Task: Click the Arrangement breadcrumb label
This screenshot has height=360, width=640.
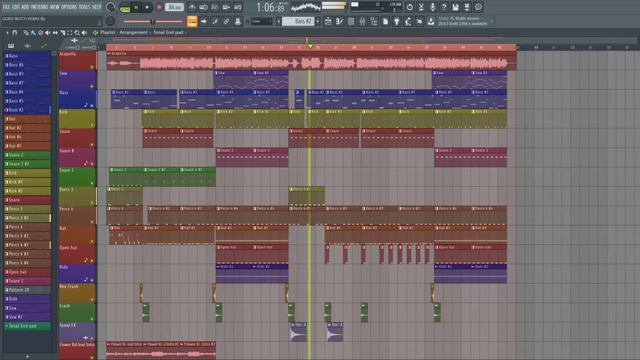Action: pos(133,32)
